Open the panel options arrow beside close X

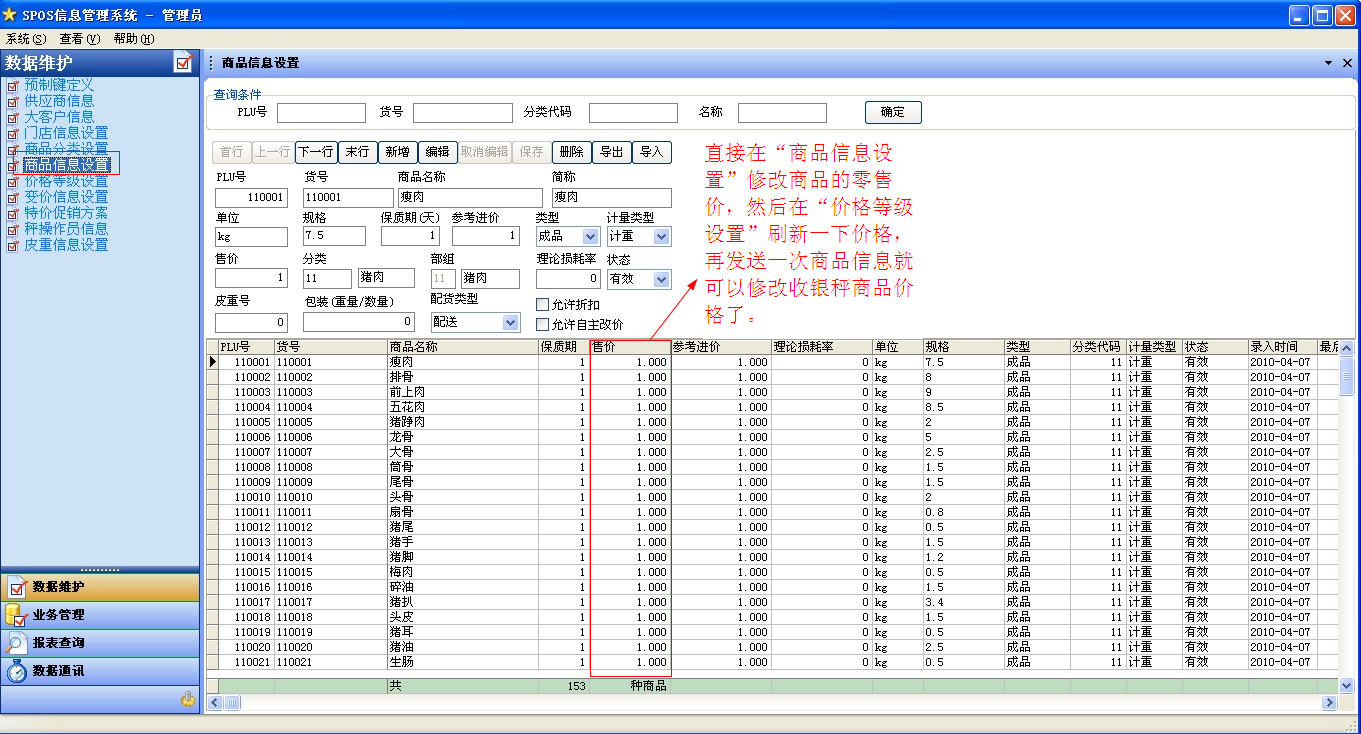click(x=1329, y=63)
